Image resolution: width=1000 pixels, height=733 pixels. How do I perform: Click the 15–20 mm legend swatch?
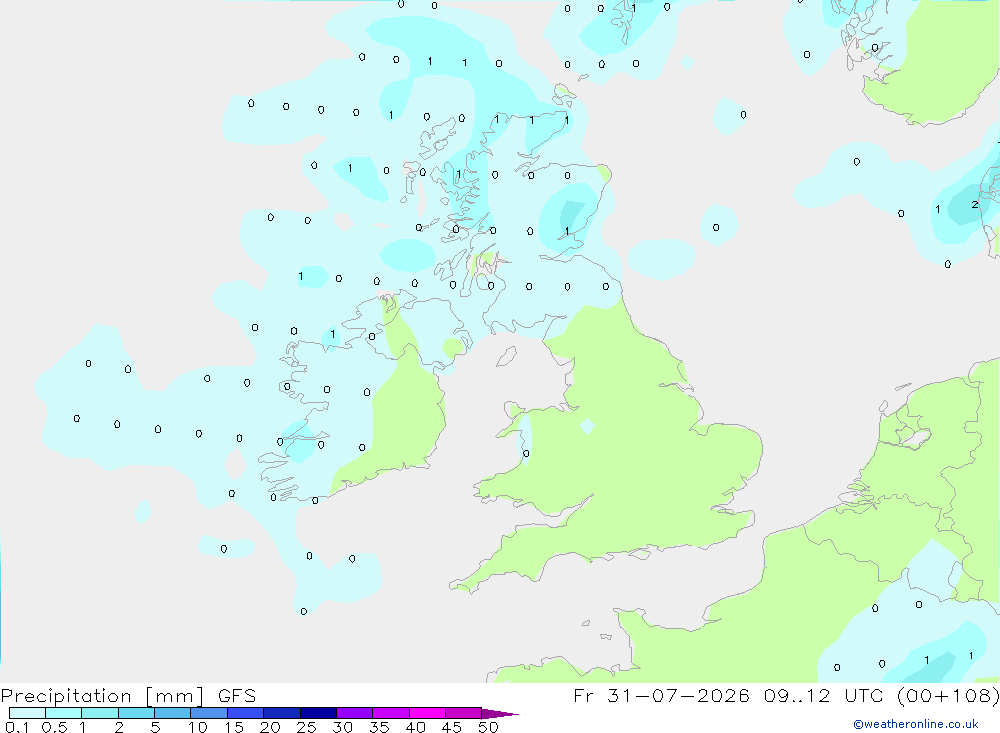[245, 713]
